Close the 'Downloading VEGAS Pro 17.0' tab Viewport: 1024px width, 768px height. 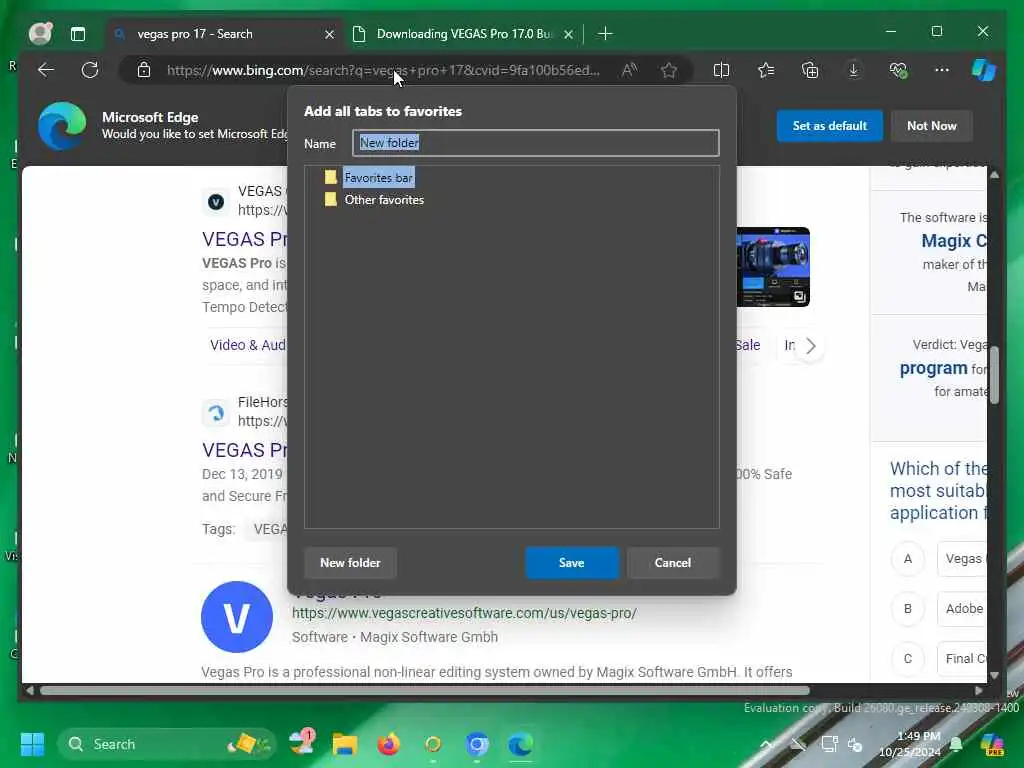(569, 34)
